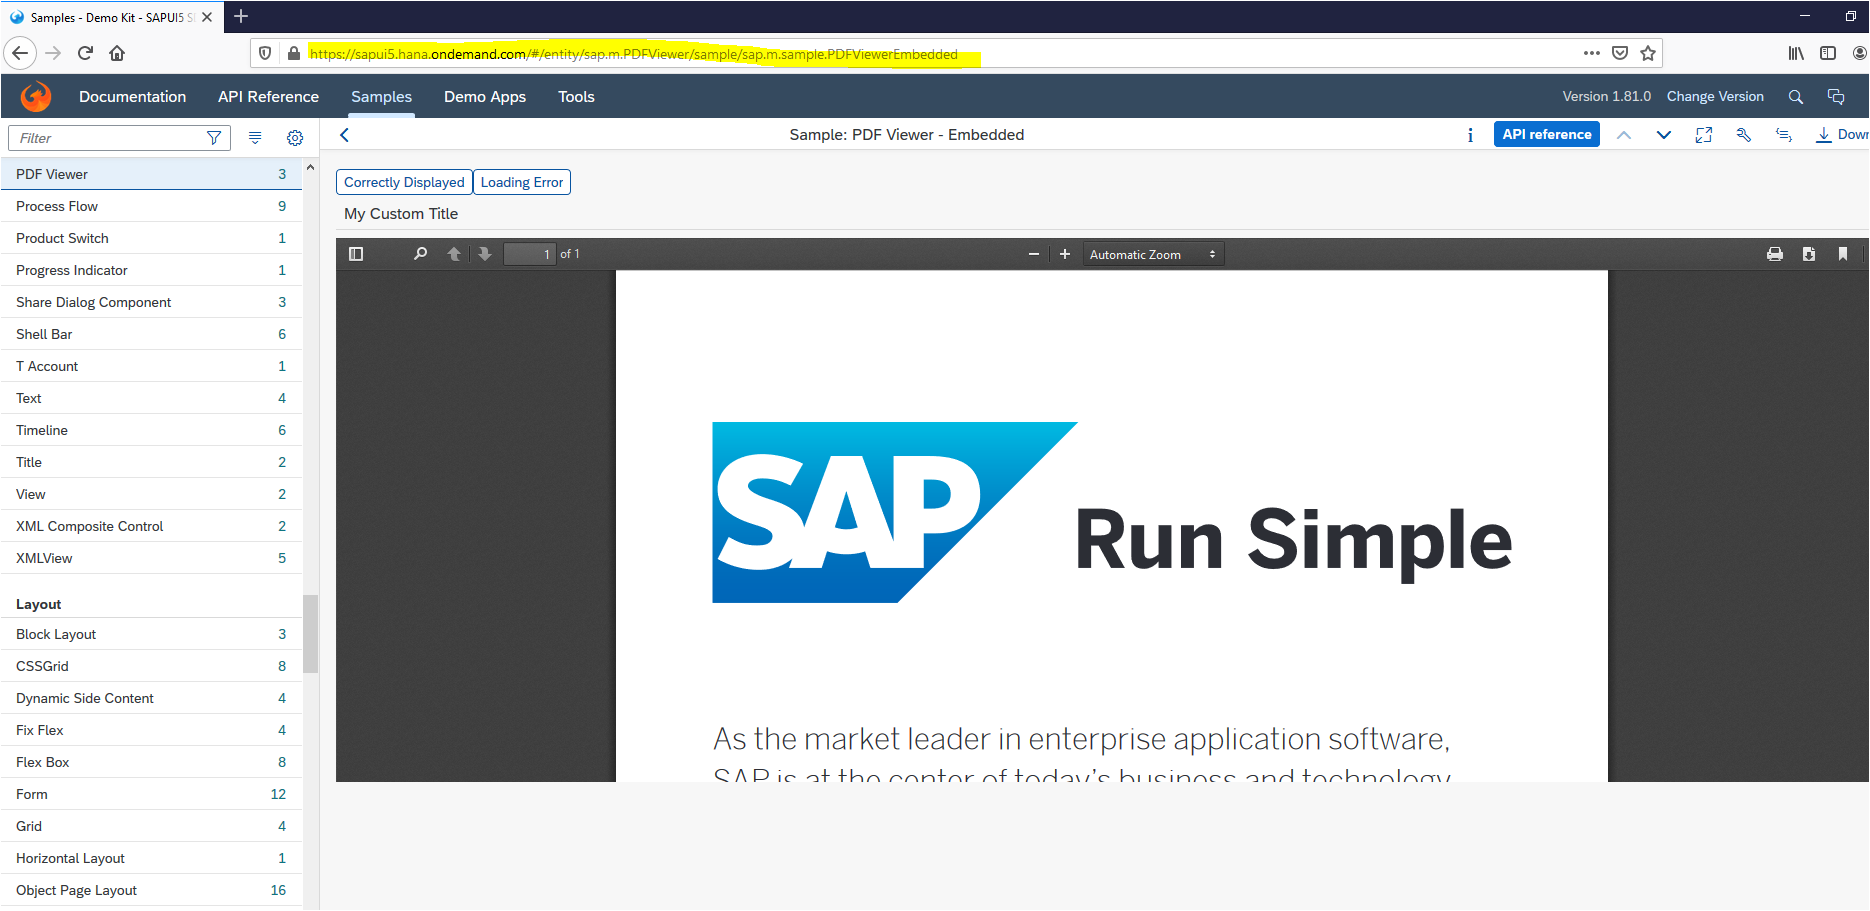Open the Documentation tab

tap(133, 97)
